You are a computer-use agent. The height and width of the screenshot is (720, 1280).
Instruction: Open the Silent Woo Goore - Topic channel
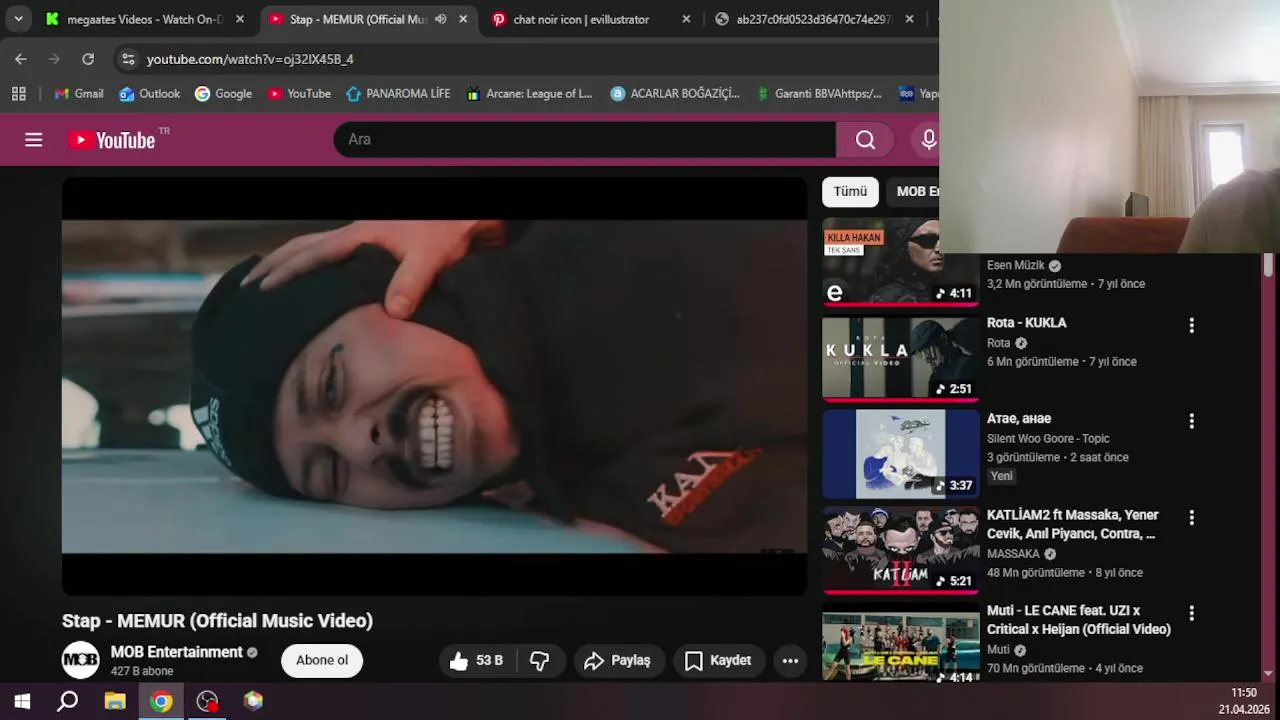pyautogui.click(x=1048, y=438)
